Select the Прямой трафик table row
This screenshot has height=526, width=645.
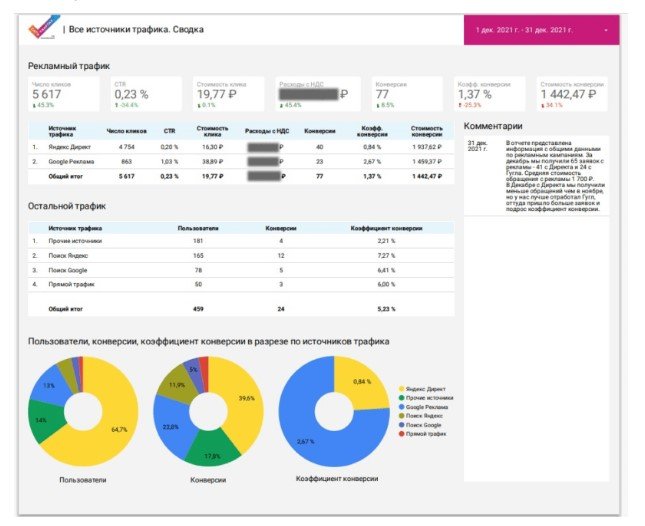(241, 285)
